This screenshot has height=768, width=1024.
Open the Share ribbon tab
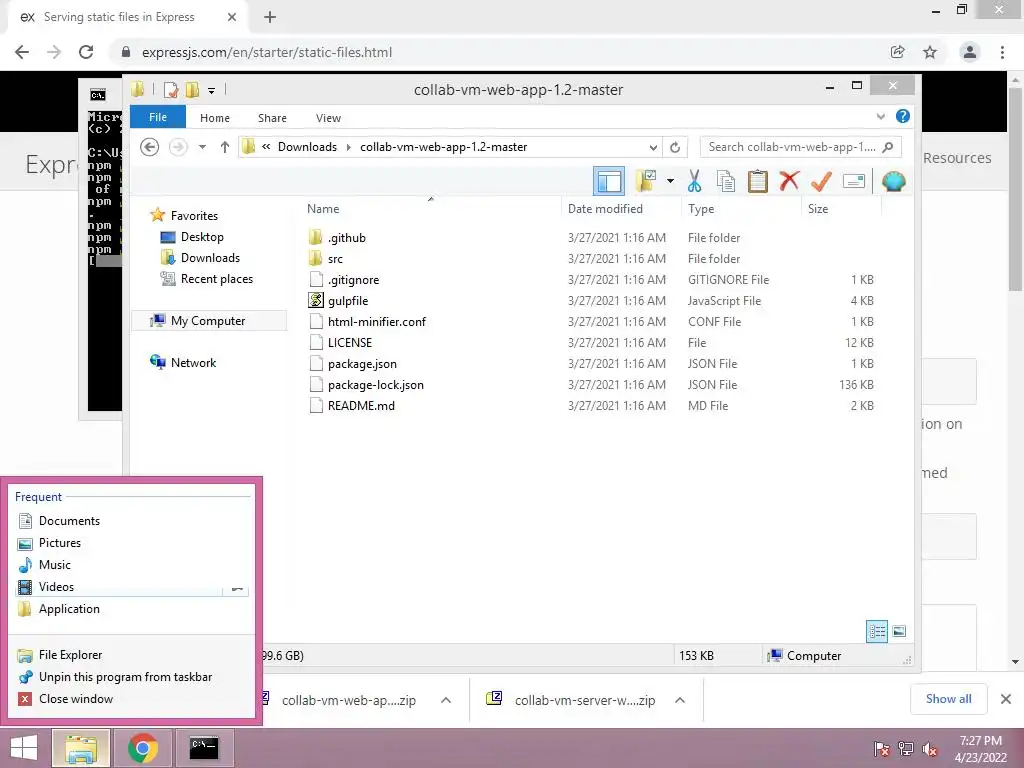pyautogui.click(x=272, y=118)
